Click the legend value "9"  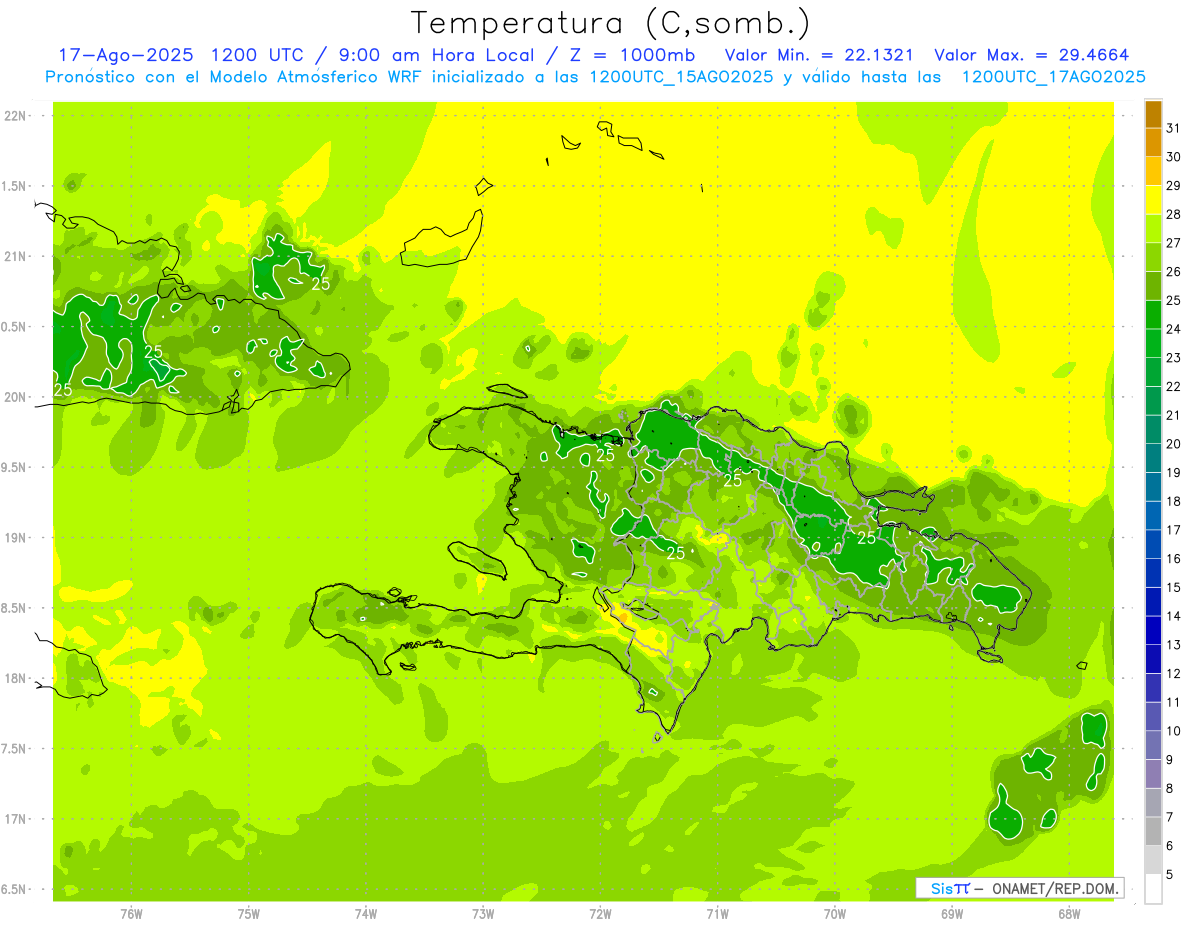1170,760
